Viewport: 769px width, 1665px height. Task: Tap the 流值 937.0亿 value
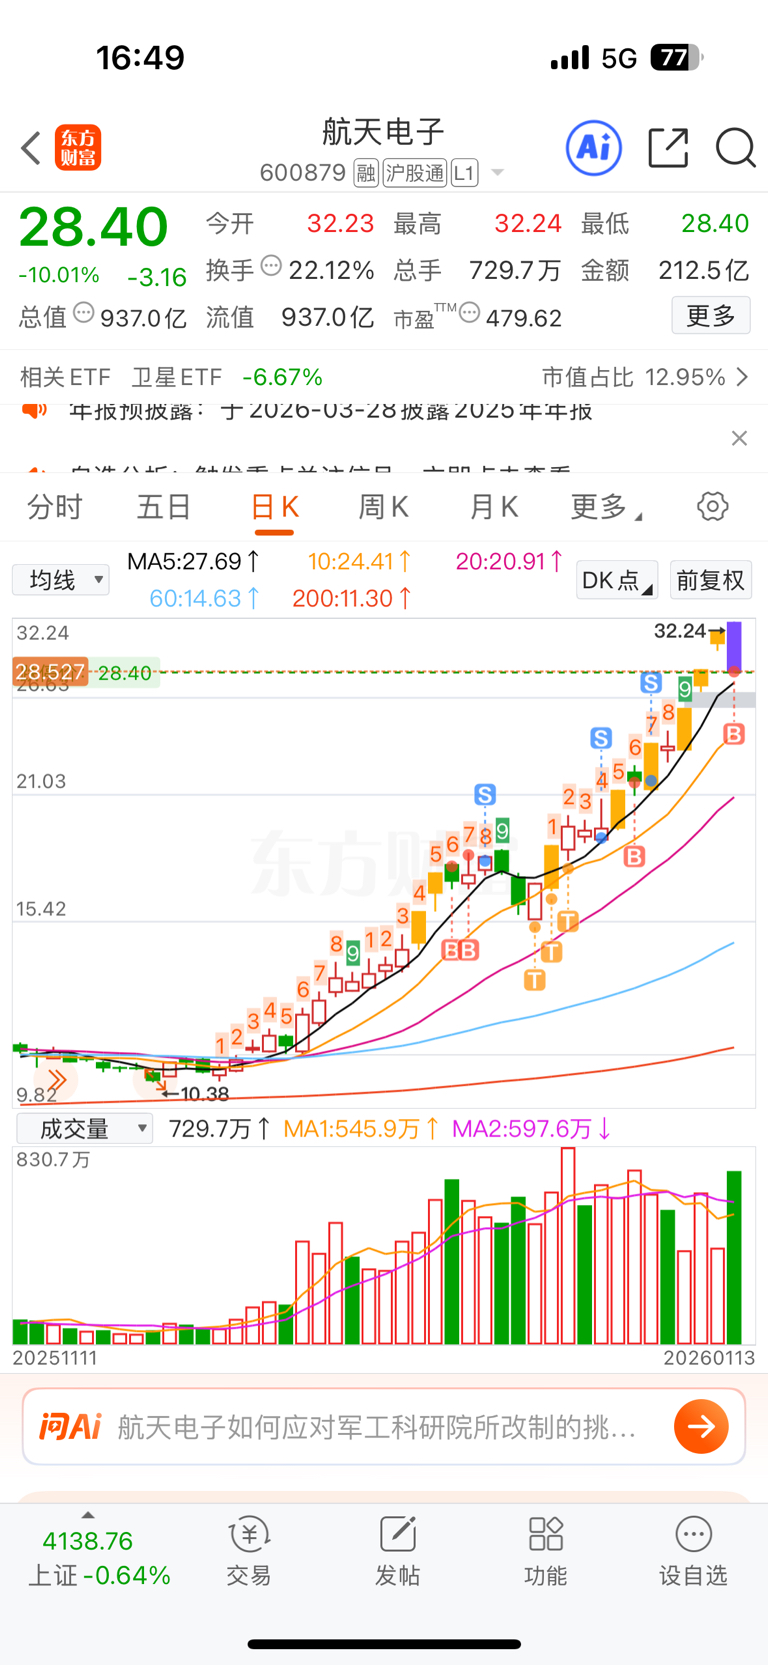tap(327, 318)
